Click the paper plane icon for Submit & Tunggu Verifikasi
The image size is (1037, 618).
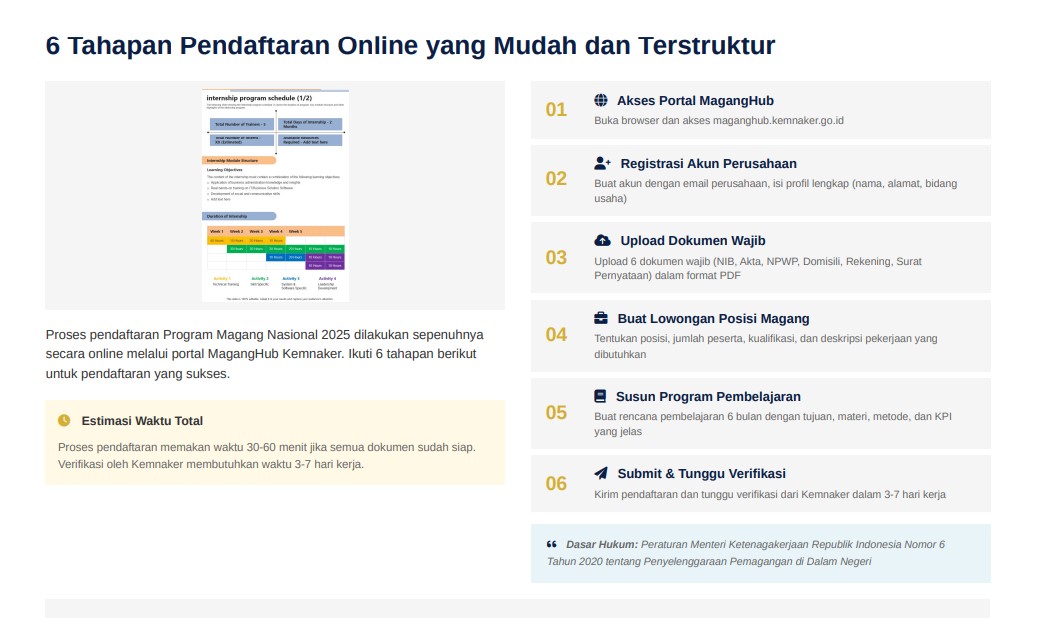tap(601, 474)
